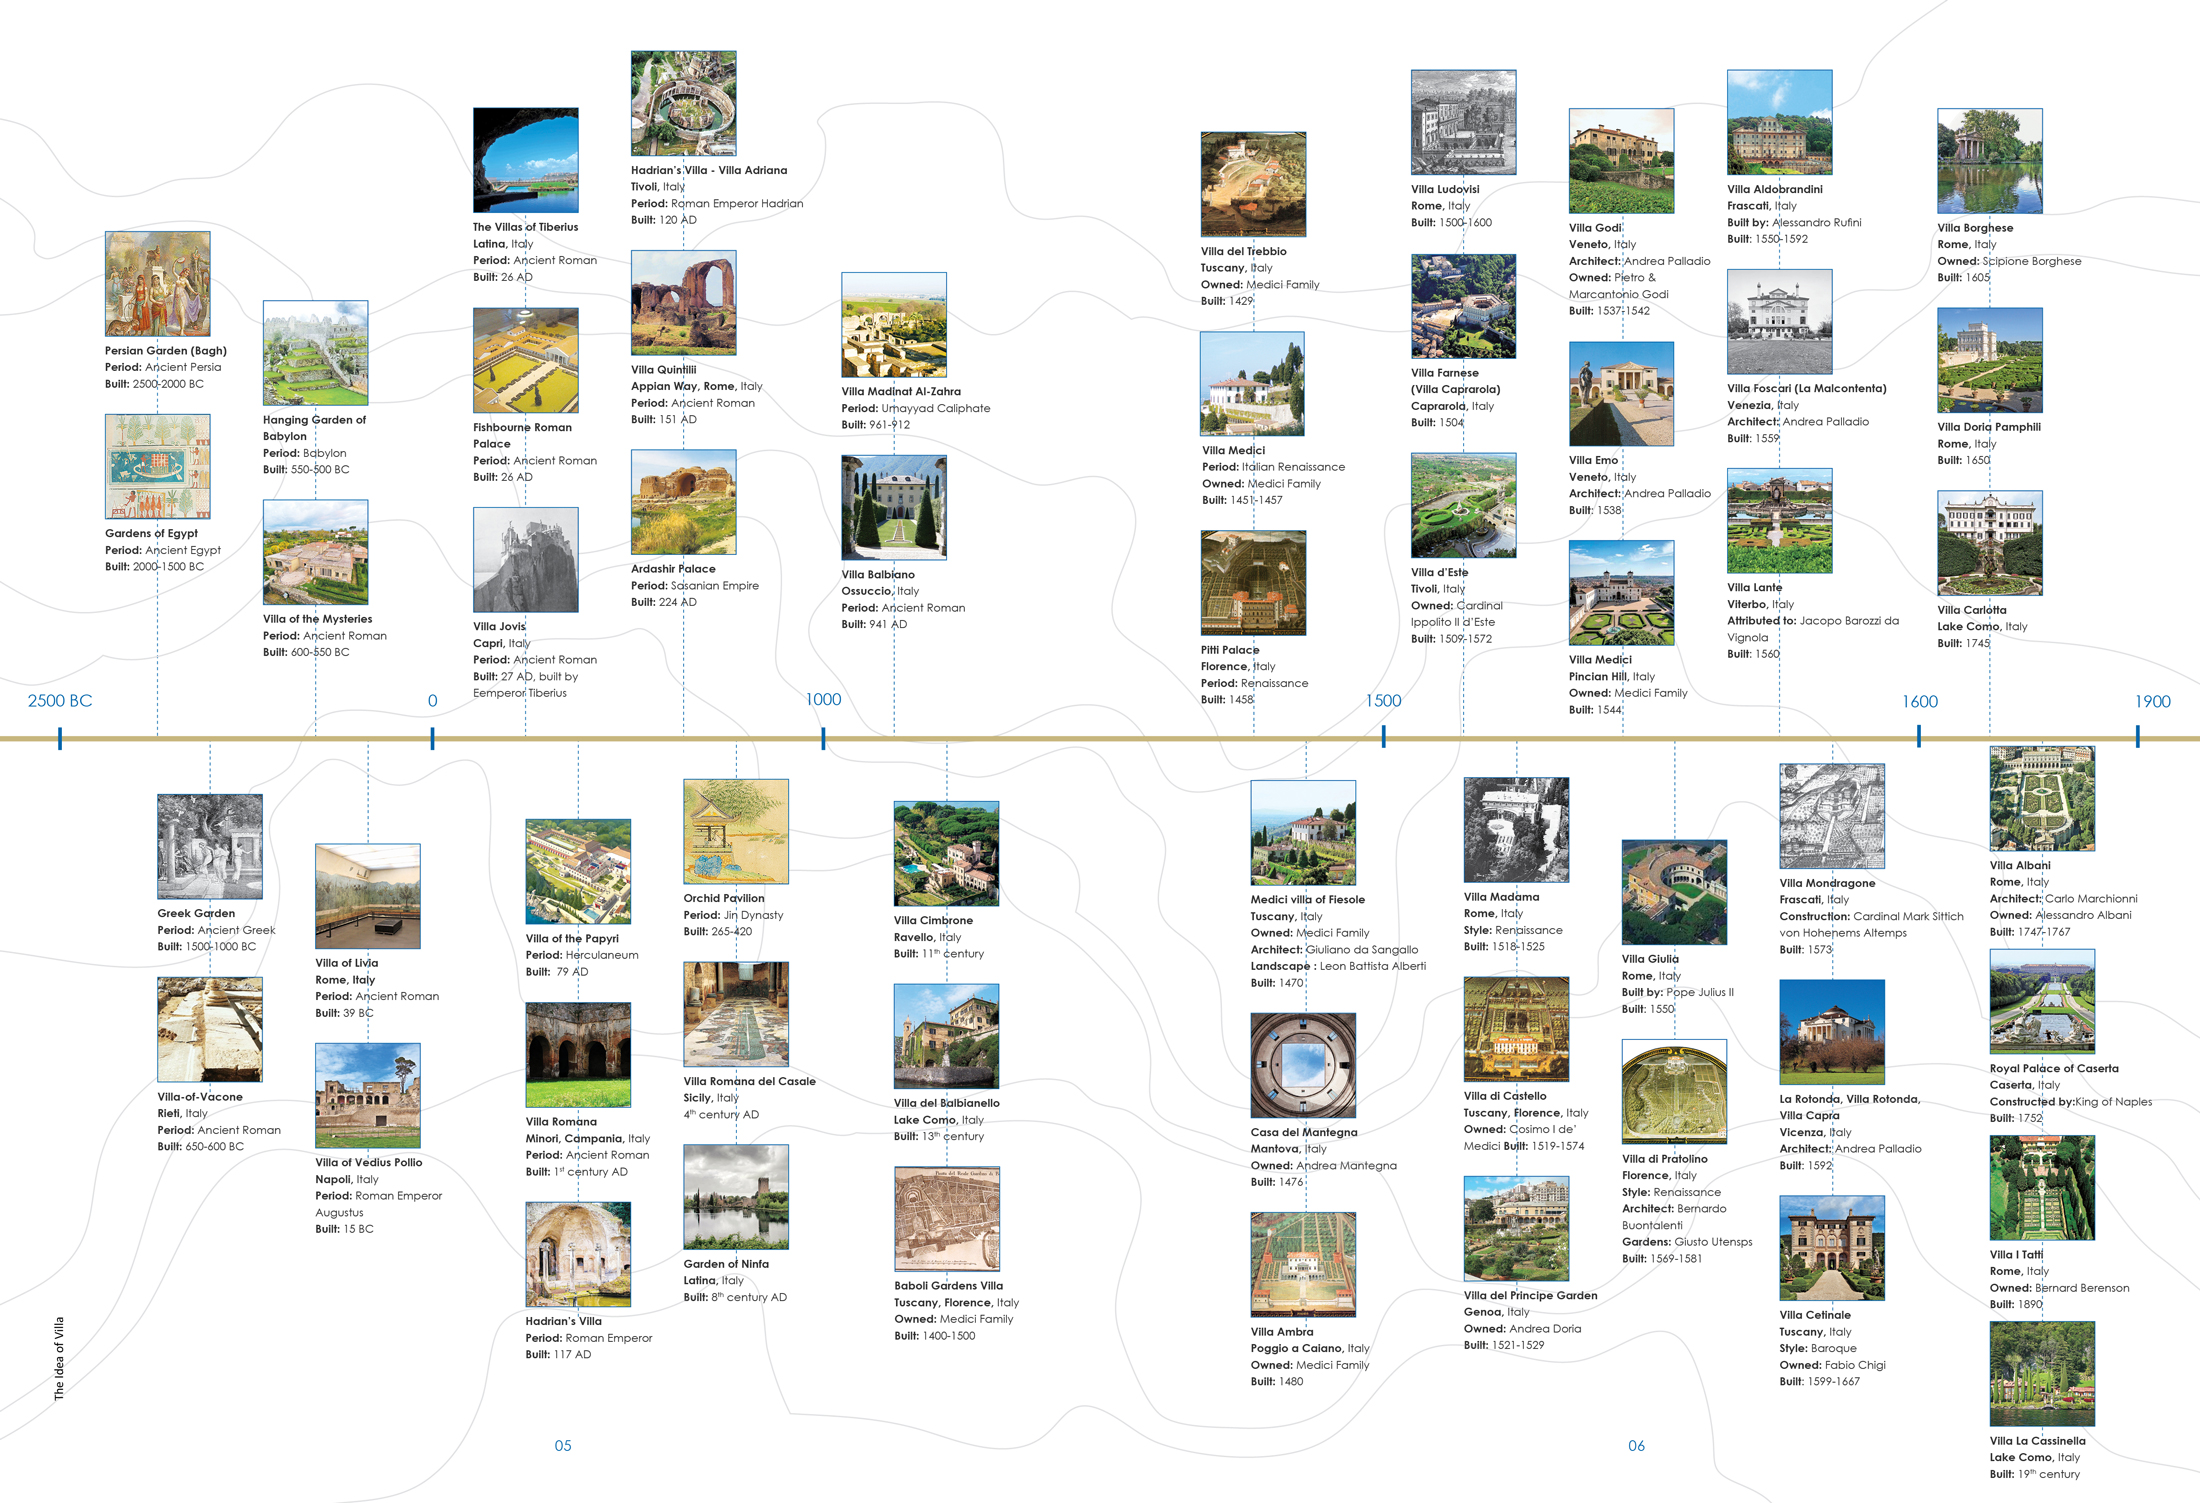The width and height of the screenshot is (2200, 1503).
Task: Click the Villa d'Este caption heading
Action: click(x=1439, y=573)
